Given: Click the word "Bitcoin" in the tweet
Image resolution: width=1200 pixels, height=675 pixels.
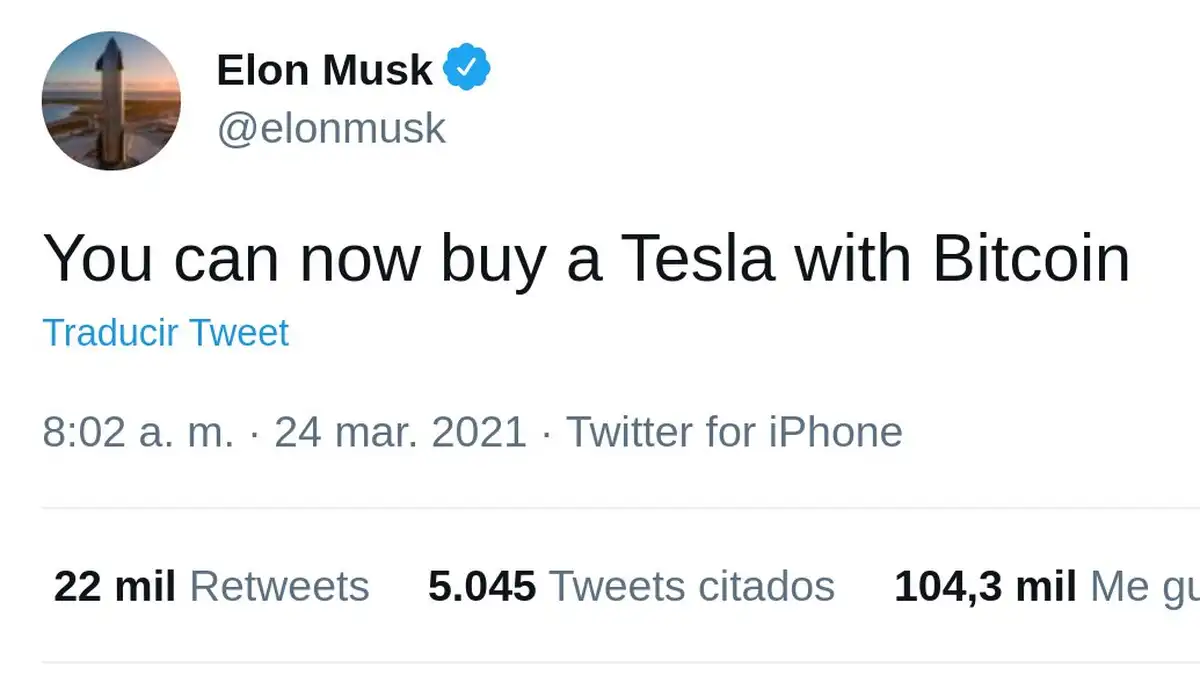Looking at the screenshot, I should 1031,258.
